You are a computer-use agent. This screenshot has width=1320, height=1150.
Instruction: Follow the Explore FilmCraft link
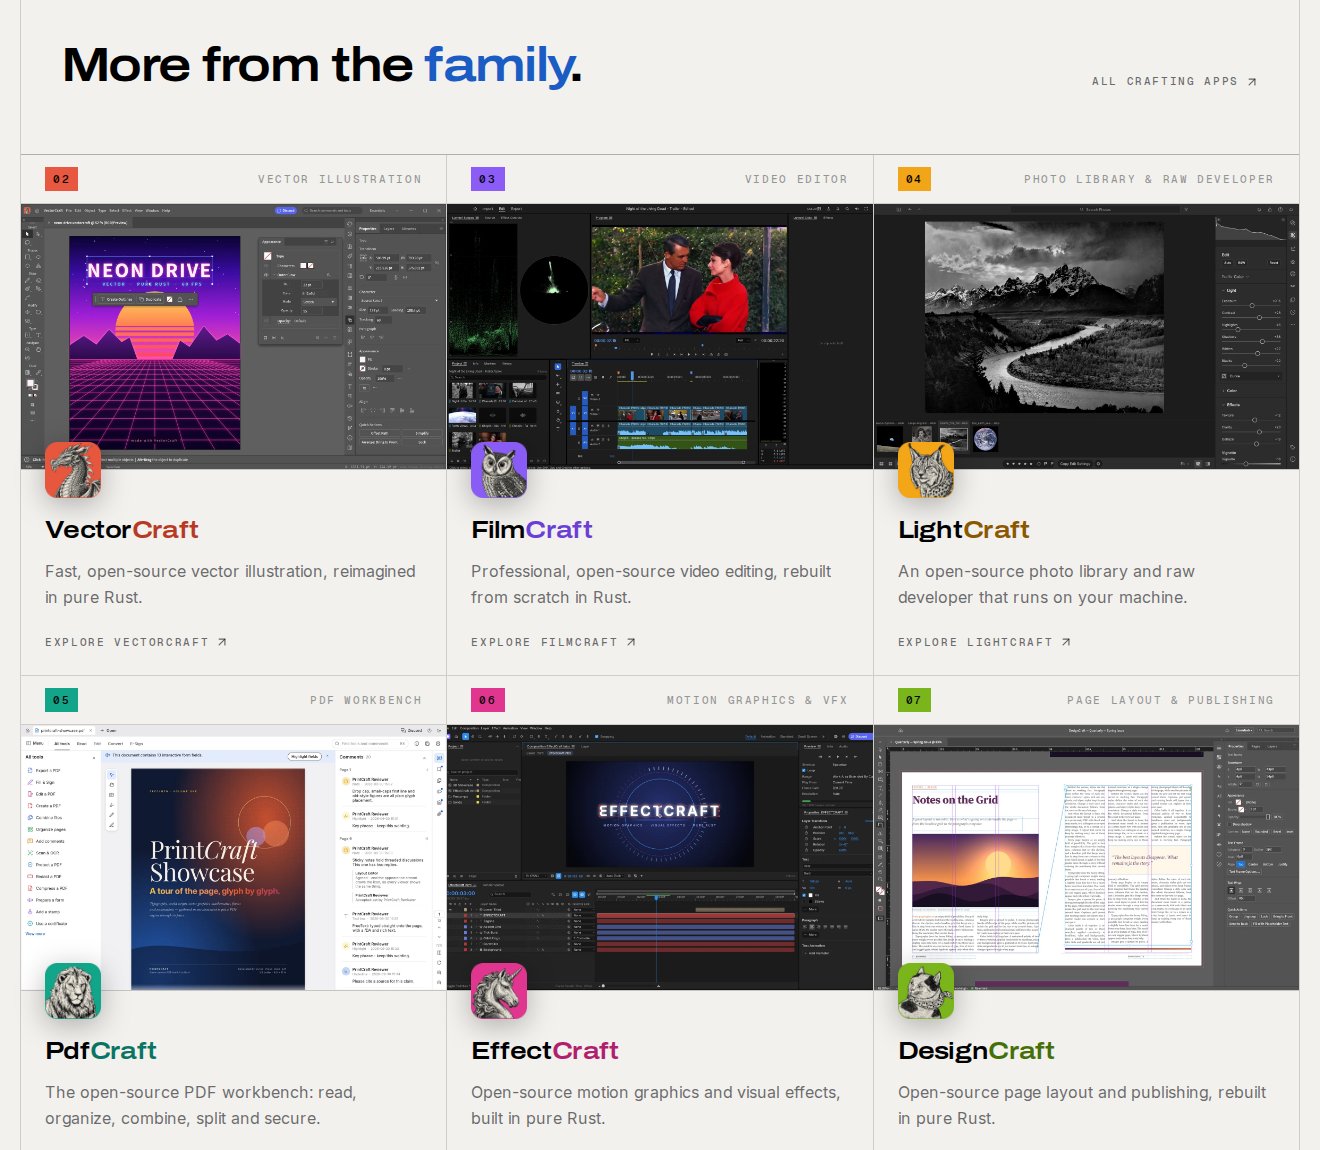tap(554, 642)
